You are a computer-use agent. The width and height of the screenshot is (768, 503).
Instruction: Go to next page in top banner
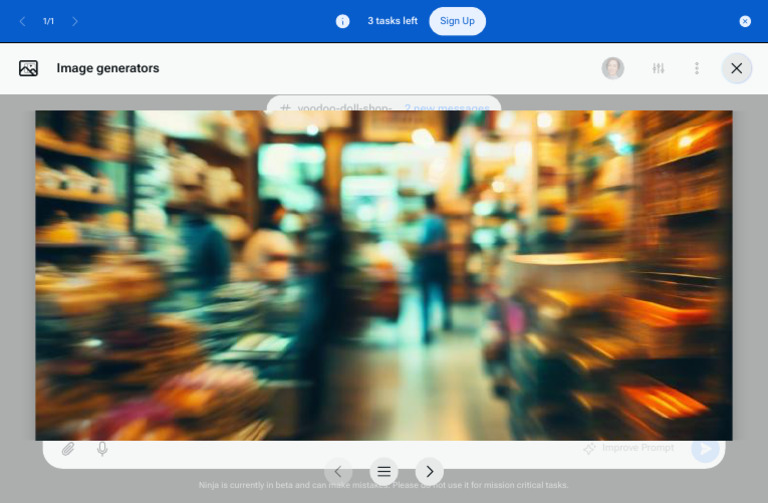(x=75, y=21)
